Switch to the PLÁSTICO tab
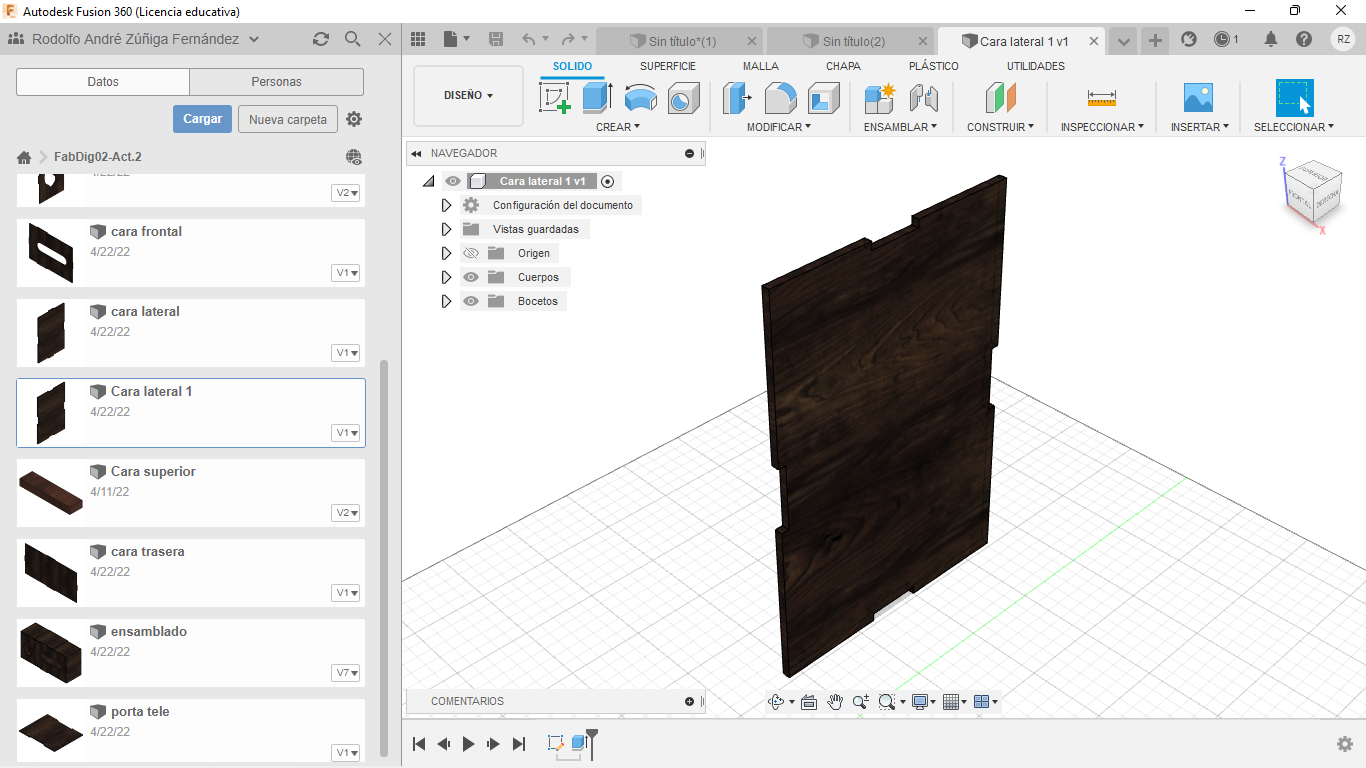Screen dimensions: 1366x768 click(934, 66)
